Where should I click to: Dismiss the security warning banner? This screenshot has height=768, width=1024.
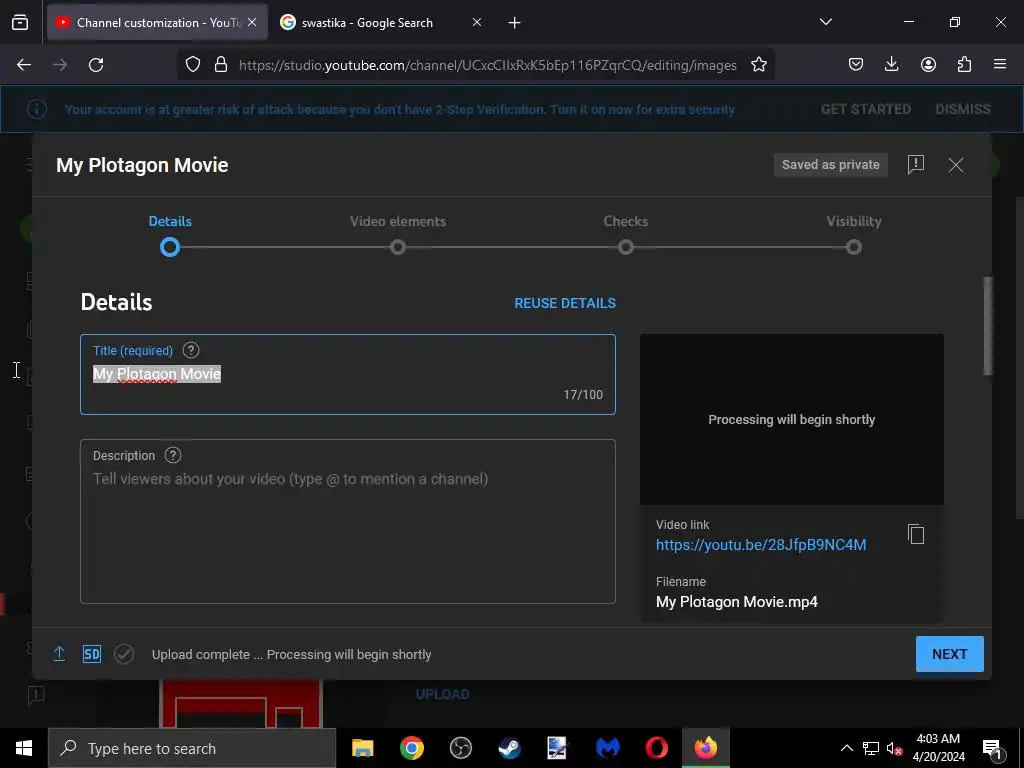point(963,109)
